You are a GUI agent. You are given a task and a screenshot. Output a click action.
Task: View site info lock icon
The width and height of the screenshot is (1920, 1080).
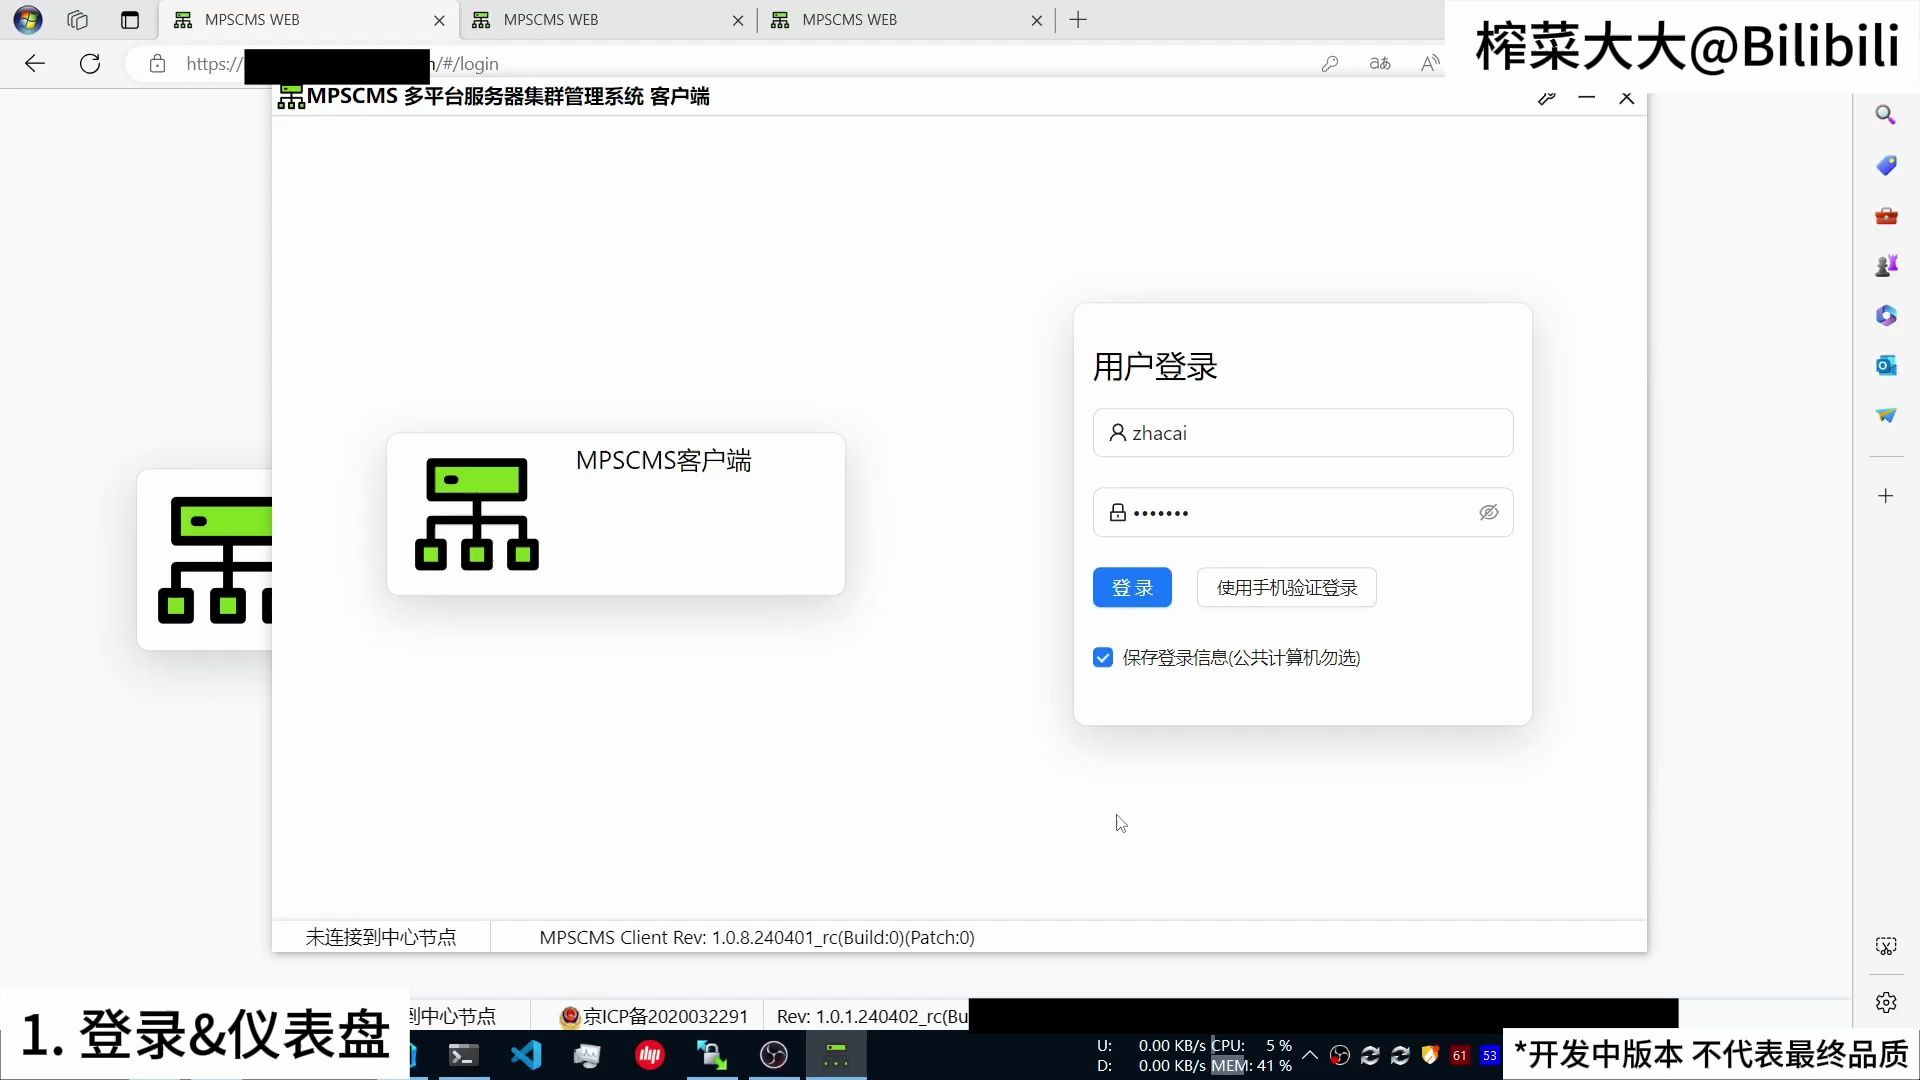pyautogui.click(x=157, y=64)
